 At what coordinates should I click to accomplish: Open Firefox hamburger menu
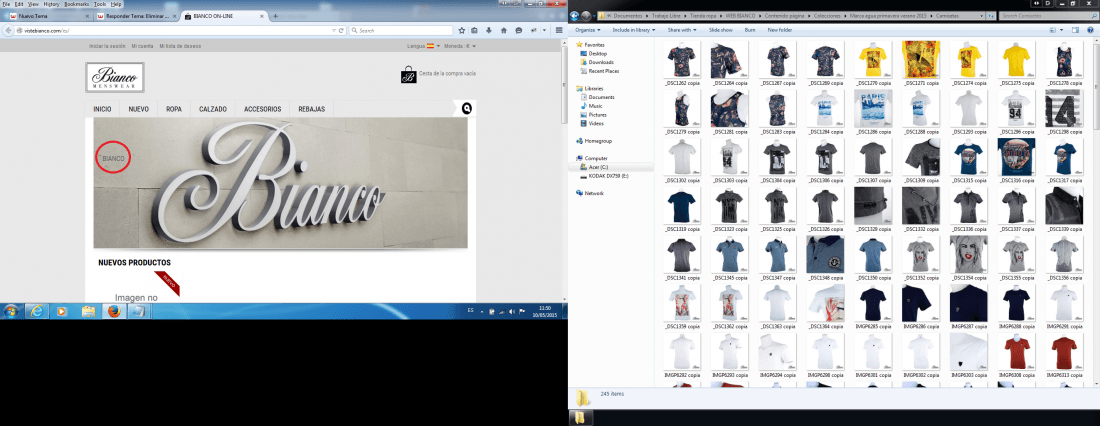tap(559, 30)
